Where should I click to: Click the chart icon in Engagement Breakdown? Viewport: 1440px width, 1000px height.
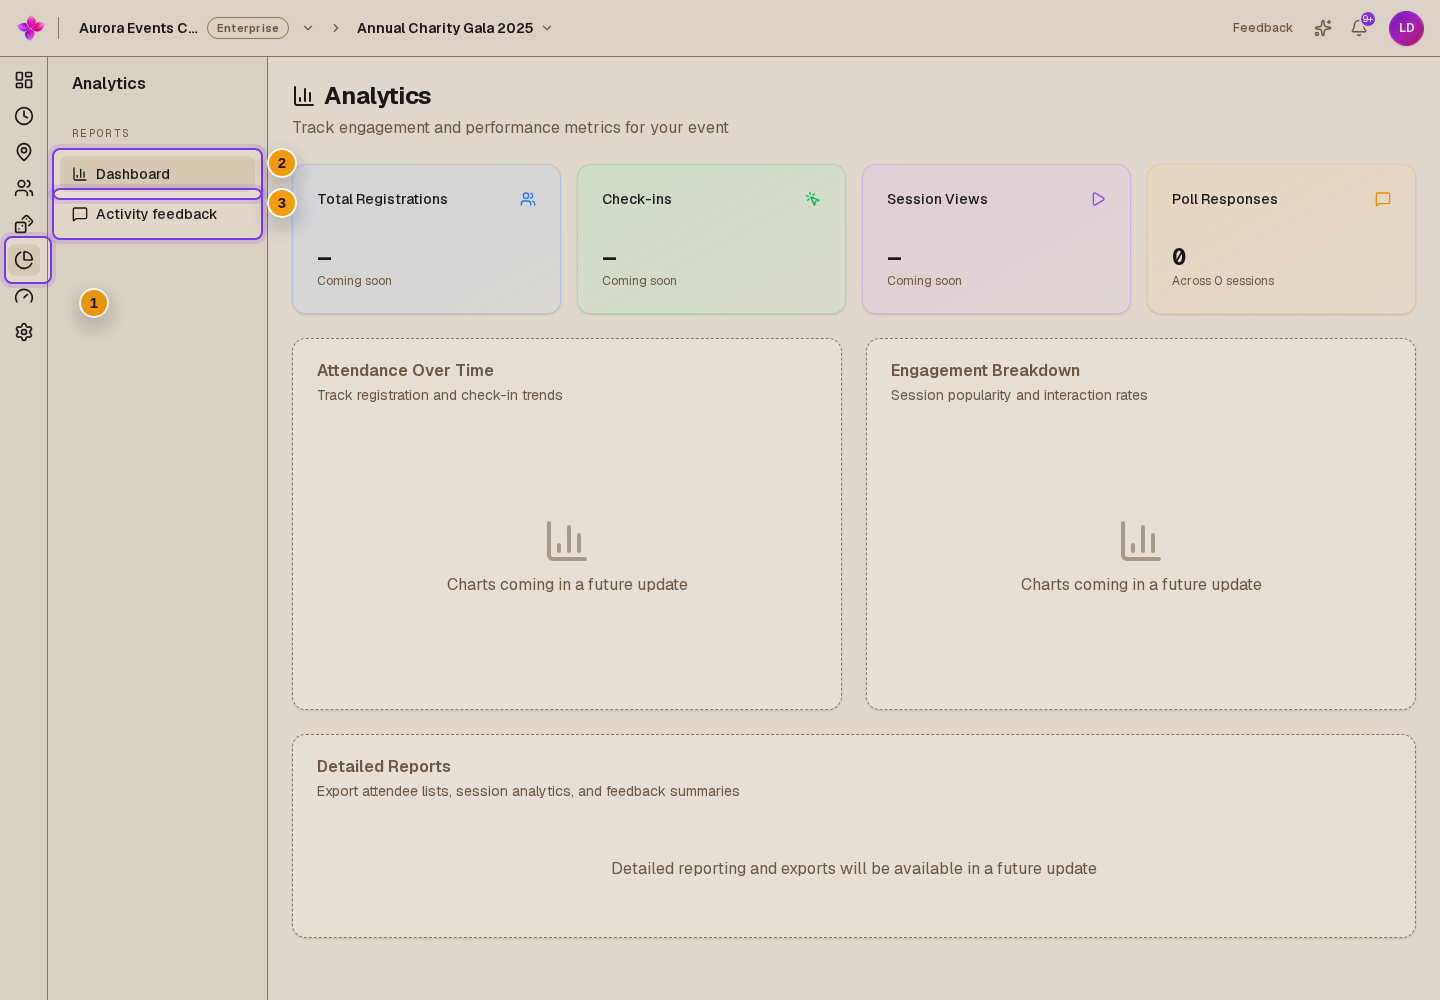(x=1141, y=541)
